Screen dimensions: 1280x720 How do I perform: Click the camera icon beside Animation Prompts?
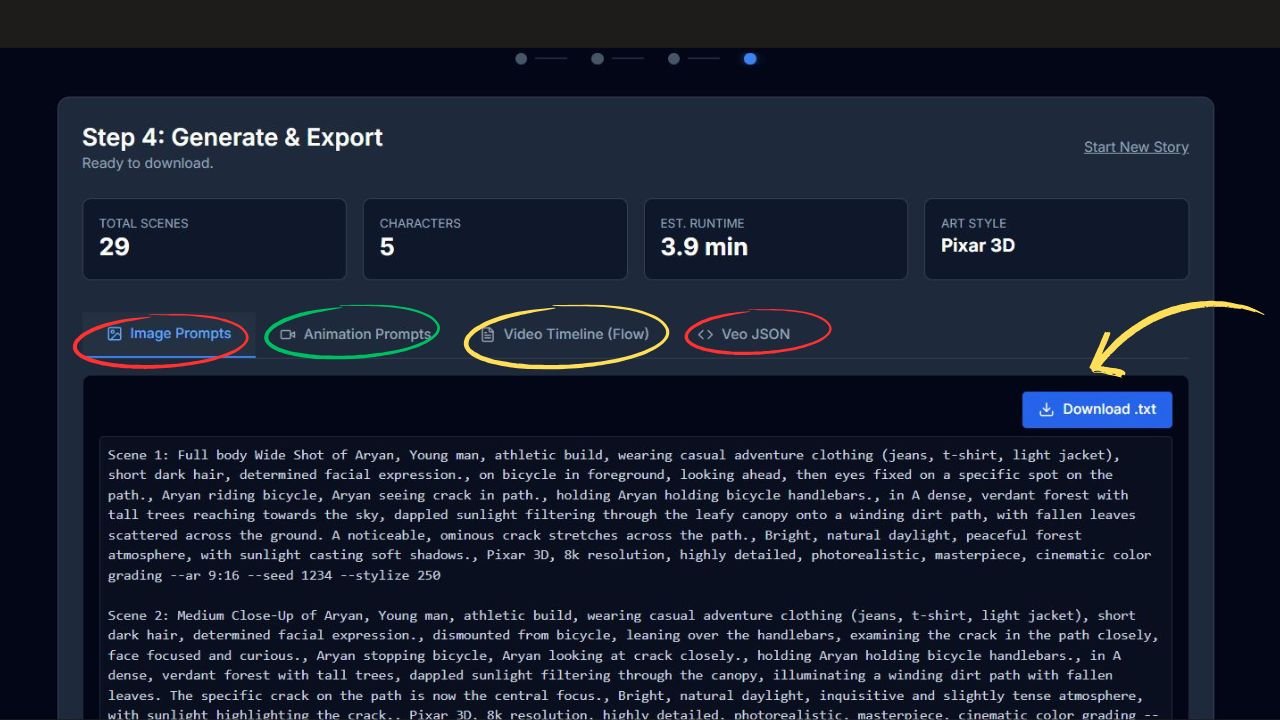coord(287,335)
